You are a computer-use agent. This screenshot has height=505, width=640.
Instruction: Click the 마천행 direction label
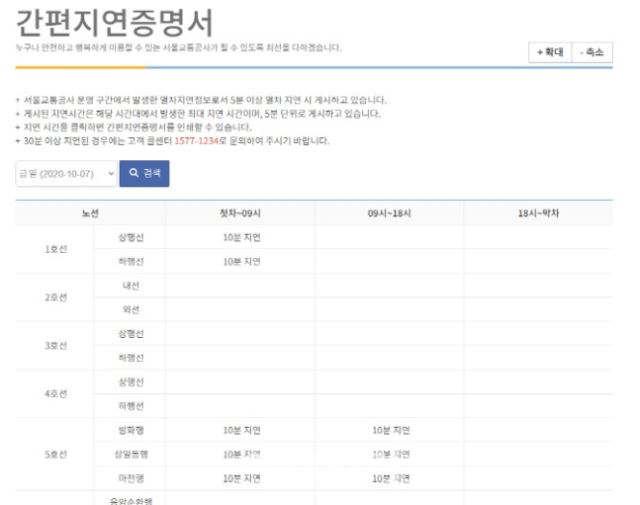click(131, 478)
